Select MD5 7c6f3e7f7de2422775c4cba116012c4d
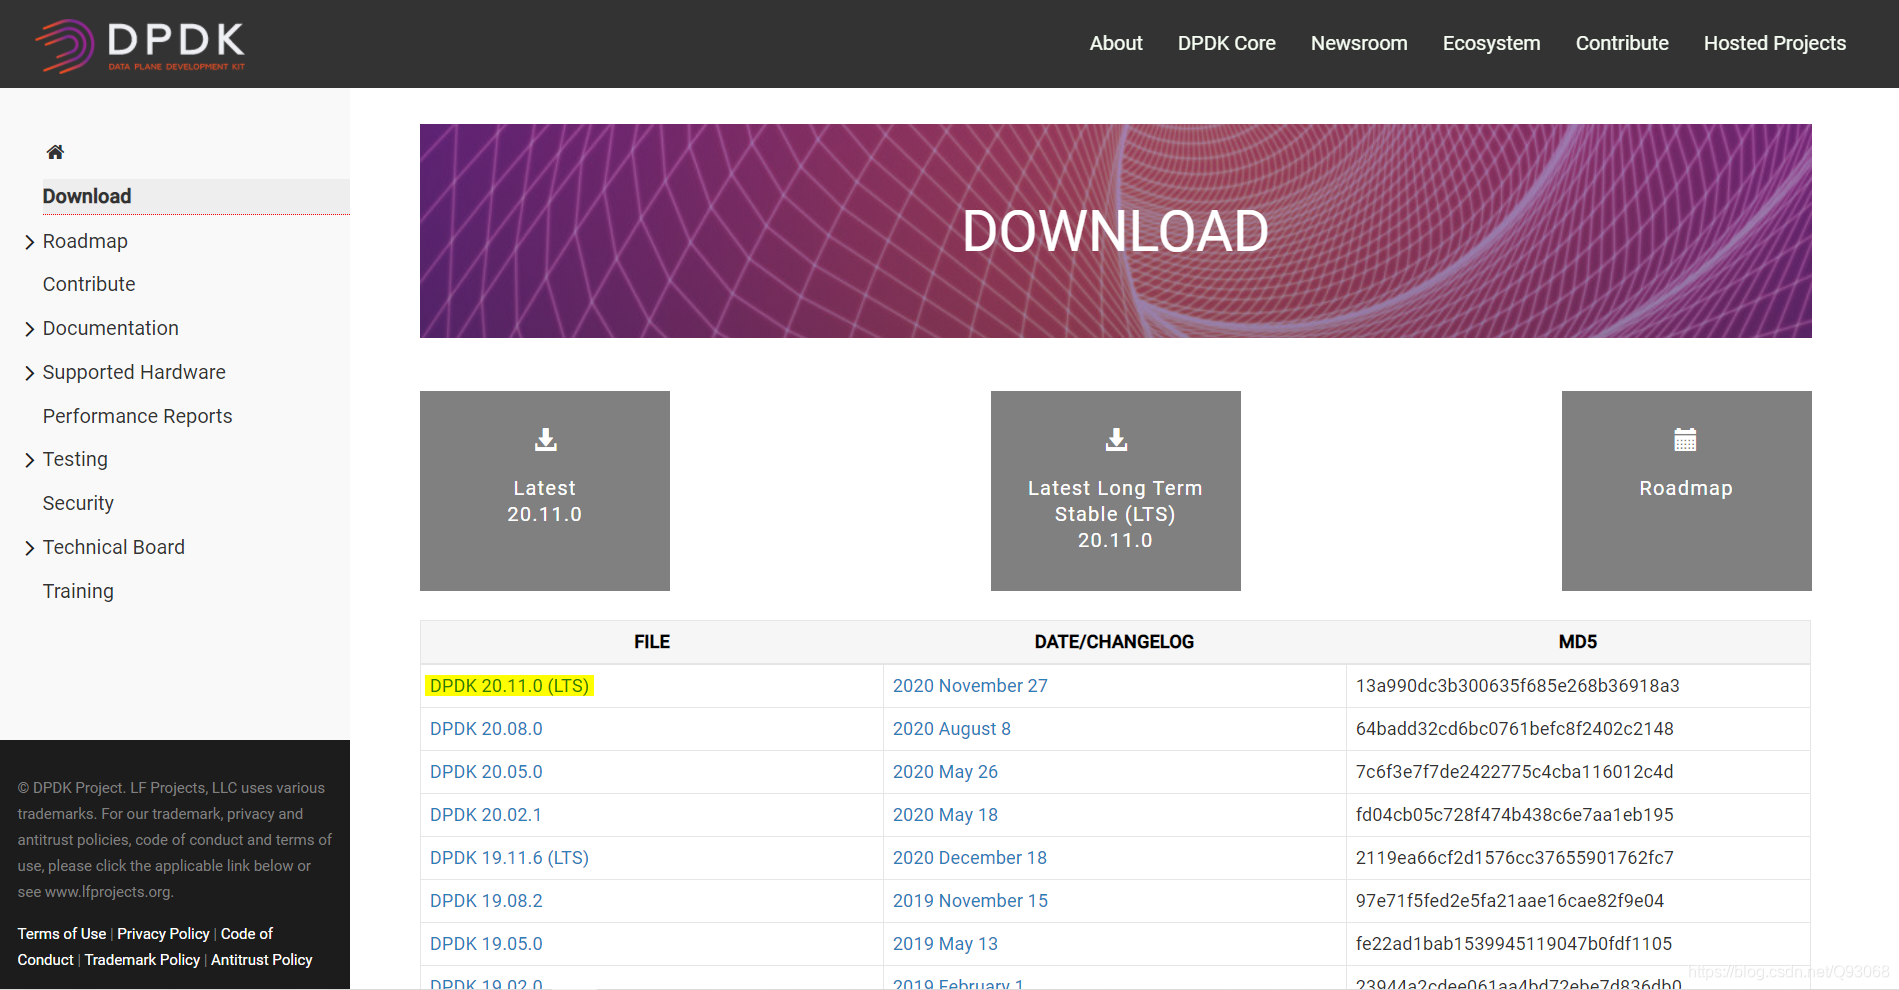Viewport: 1899px width, 990px height. [x=1515, y=772]
